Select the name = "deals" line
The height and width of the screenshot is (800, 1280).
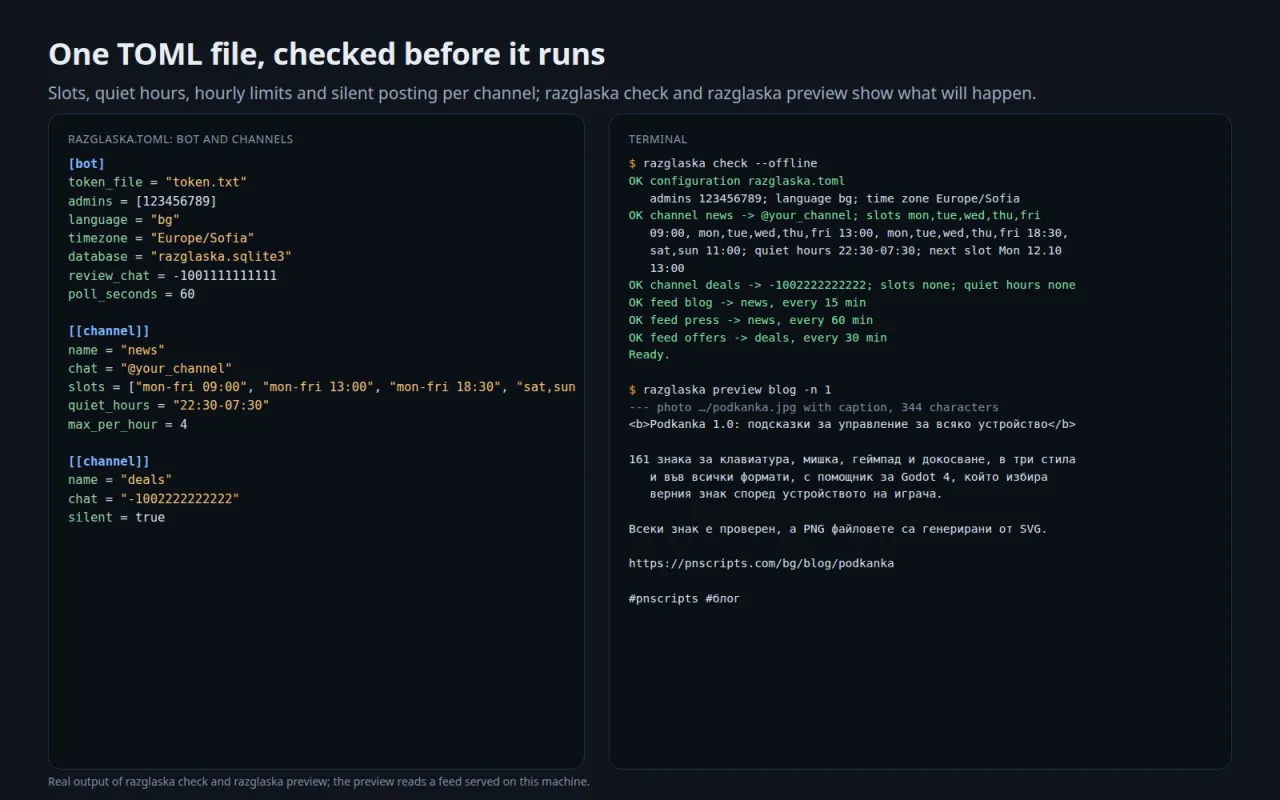coord(120,480)
